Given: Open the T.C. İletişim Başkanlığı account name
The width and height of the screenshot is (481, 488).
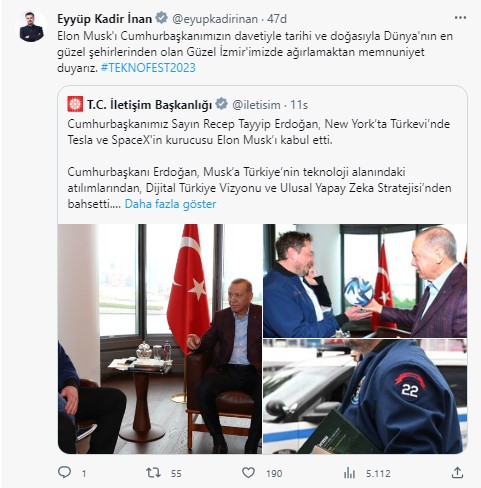Looking at the screenshot, I should 149,105.
